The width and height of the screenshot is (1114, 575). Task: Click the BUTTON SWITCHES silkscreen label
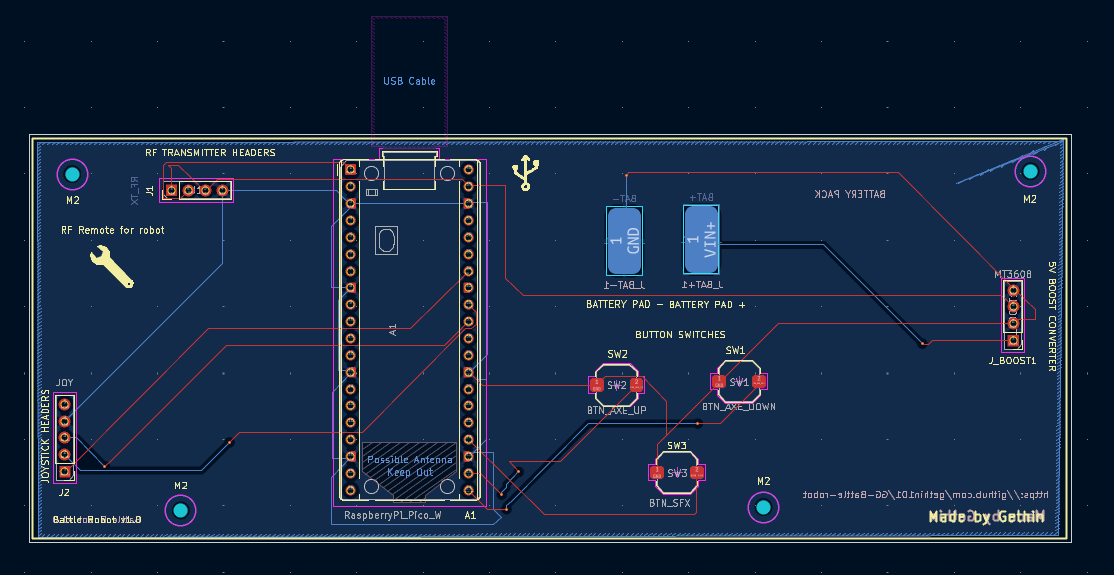(x=680, y=334)
